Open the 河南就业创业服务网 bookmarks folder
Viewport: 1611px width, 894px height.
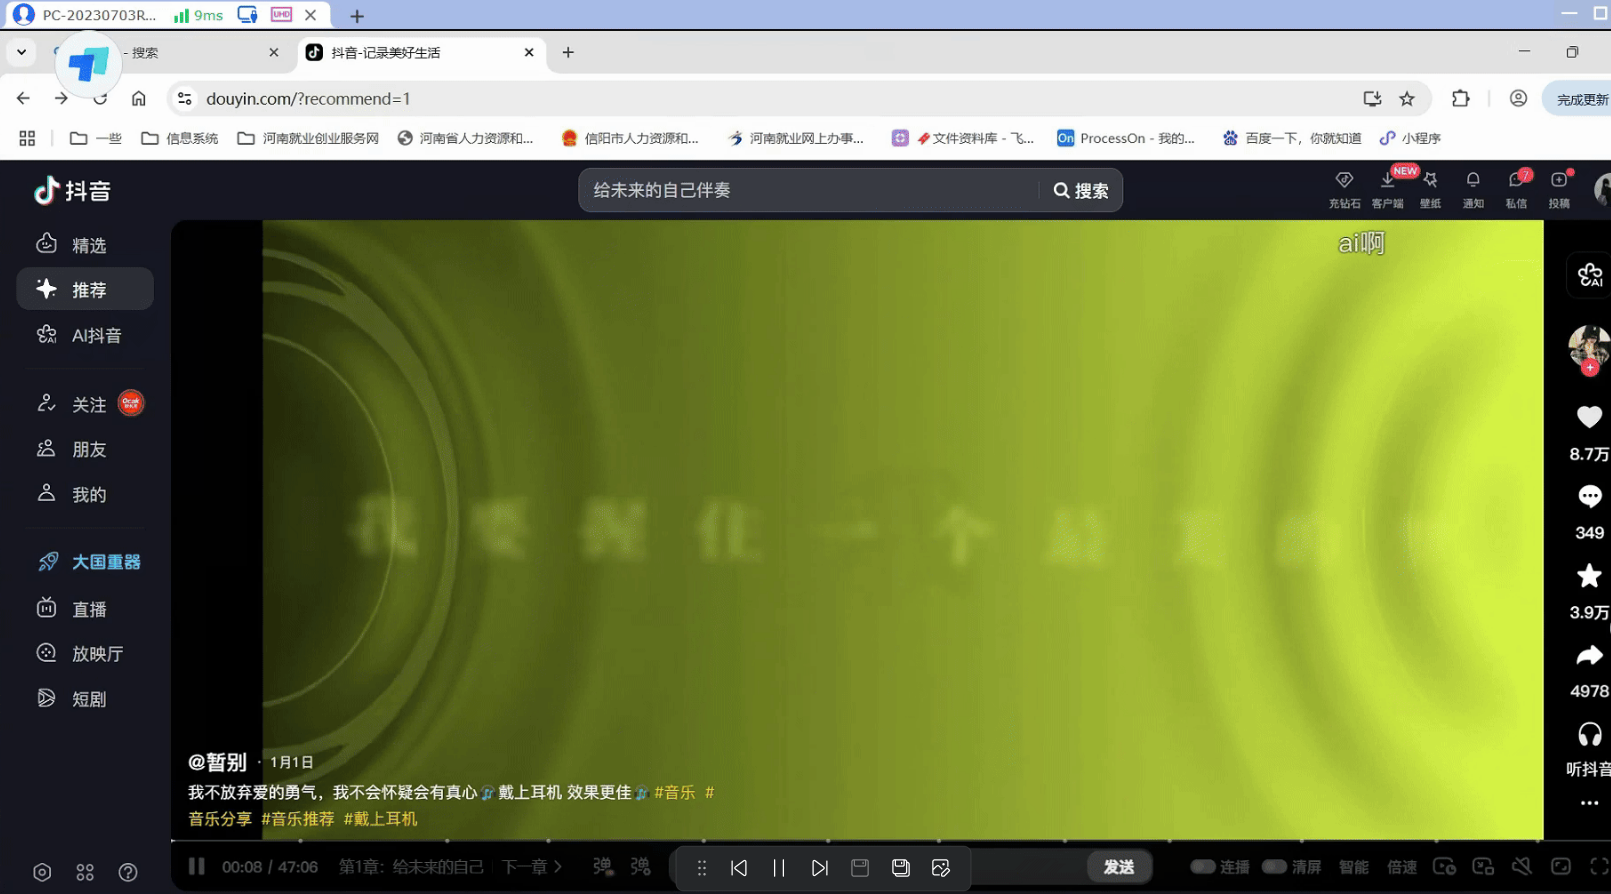pyautogui.click(x=308, y=138)
